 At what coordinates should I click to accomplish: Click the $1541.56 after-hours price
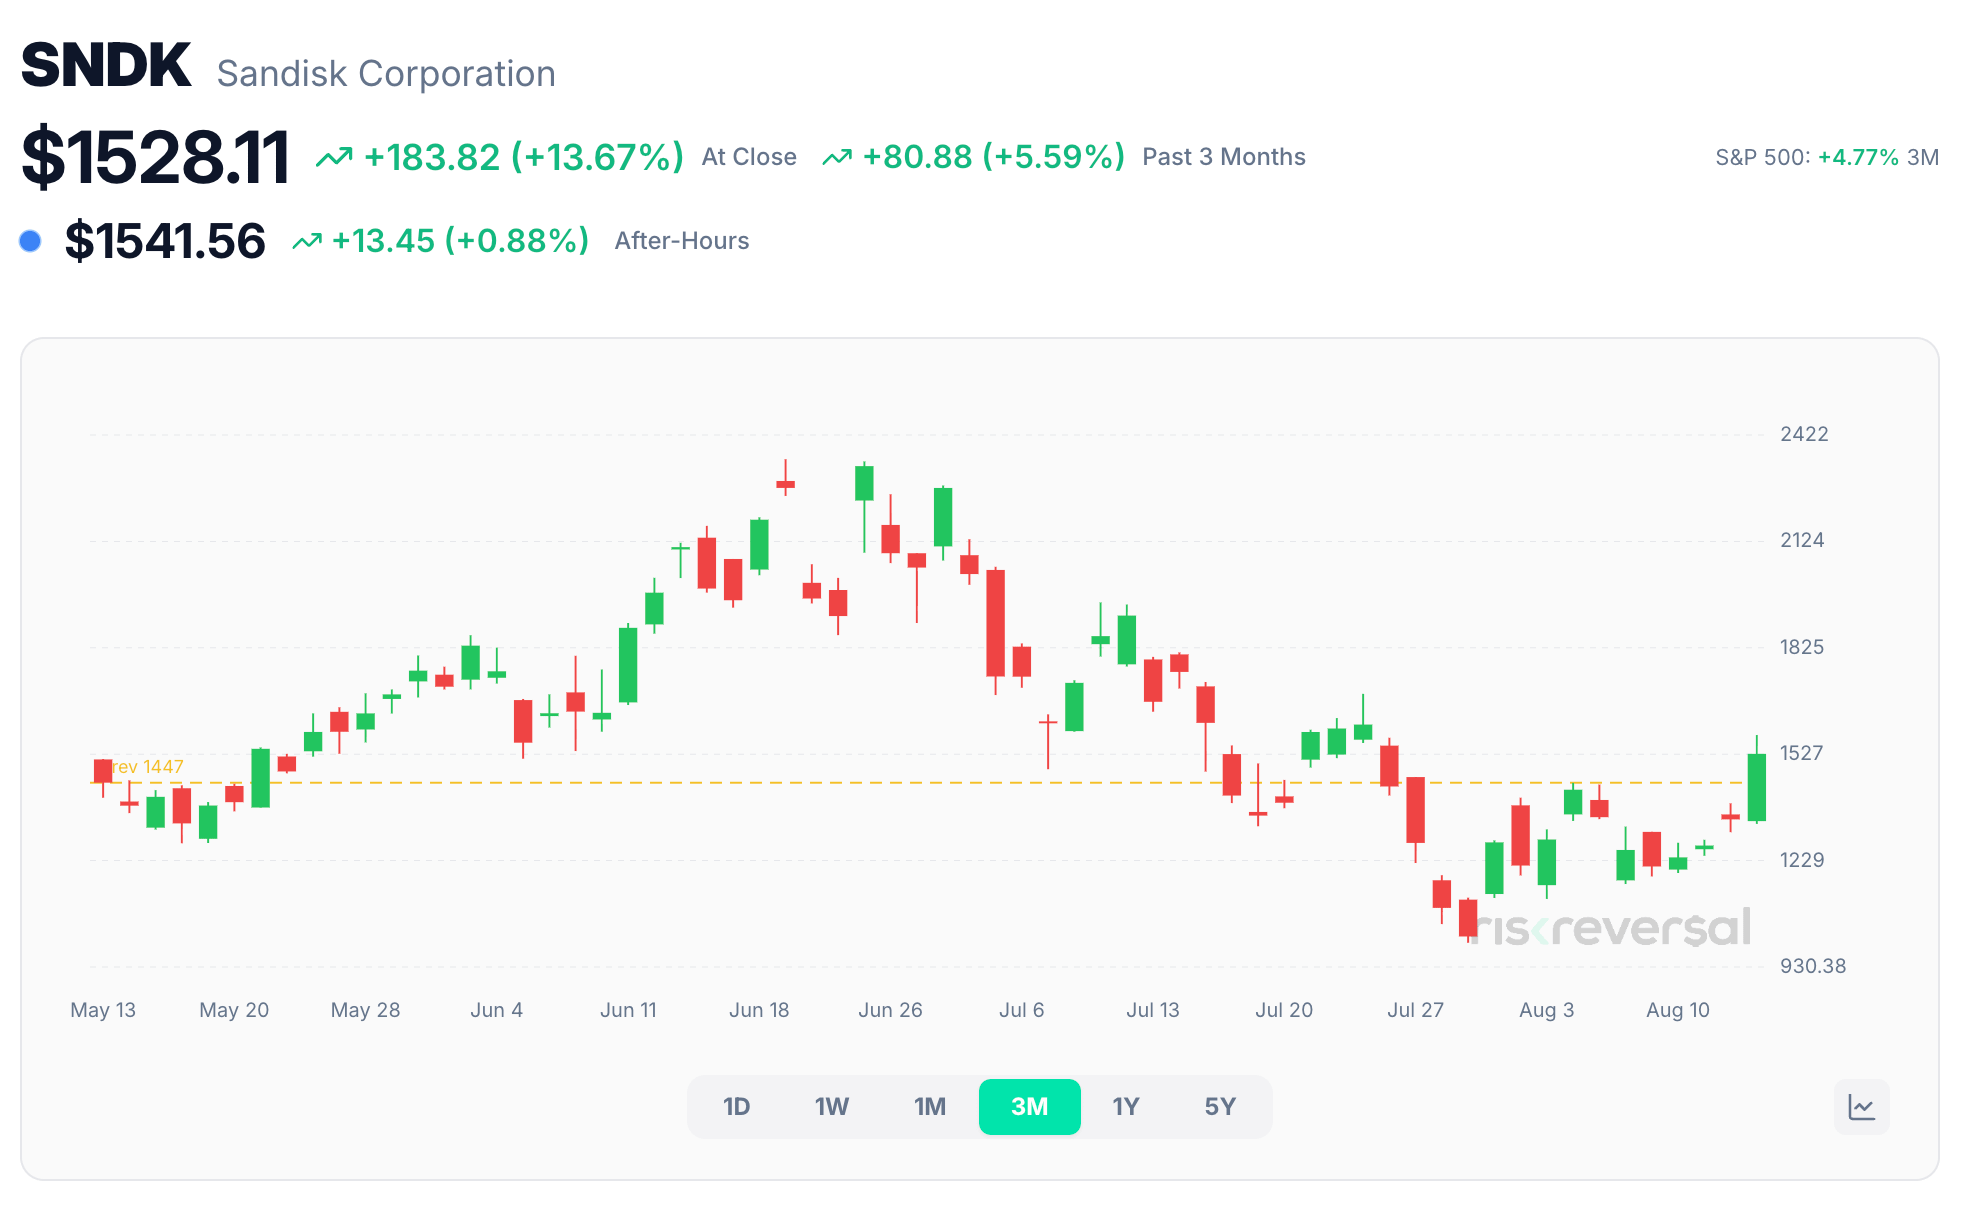pos(165,242)
